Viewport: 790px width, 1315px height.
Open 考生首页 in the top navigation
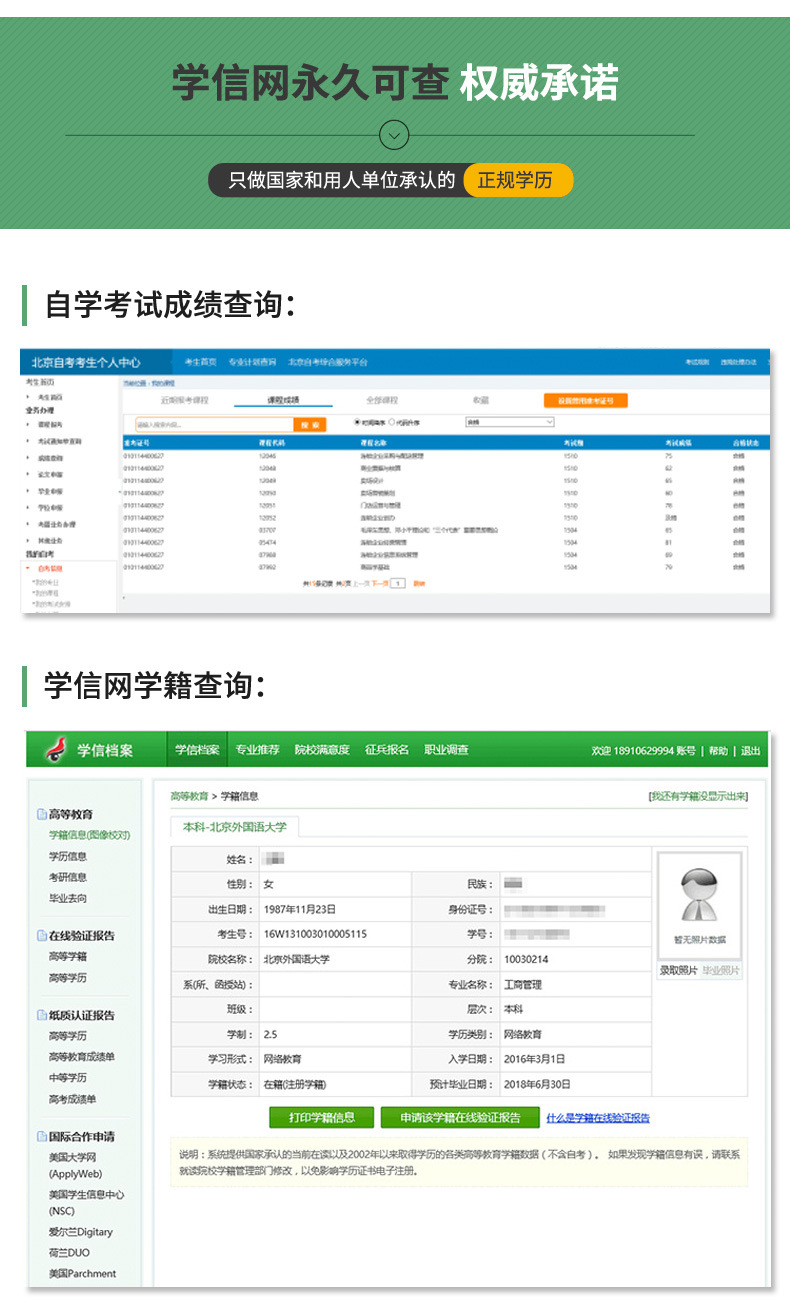pyautogui.click(x=200, y=362)
